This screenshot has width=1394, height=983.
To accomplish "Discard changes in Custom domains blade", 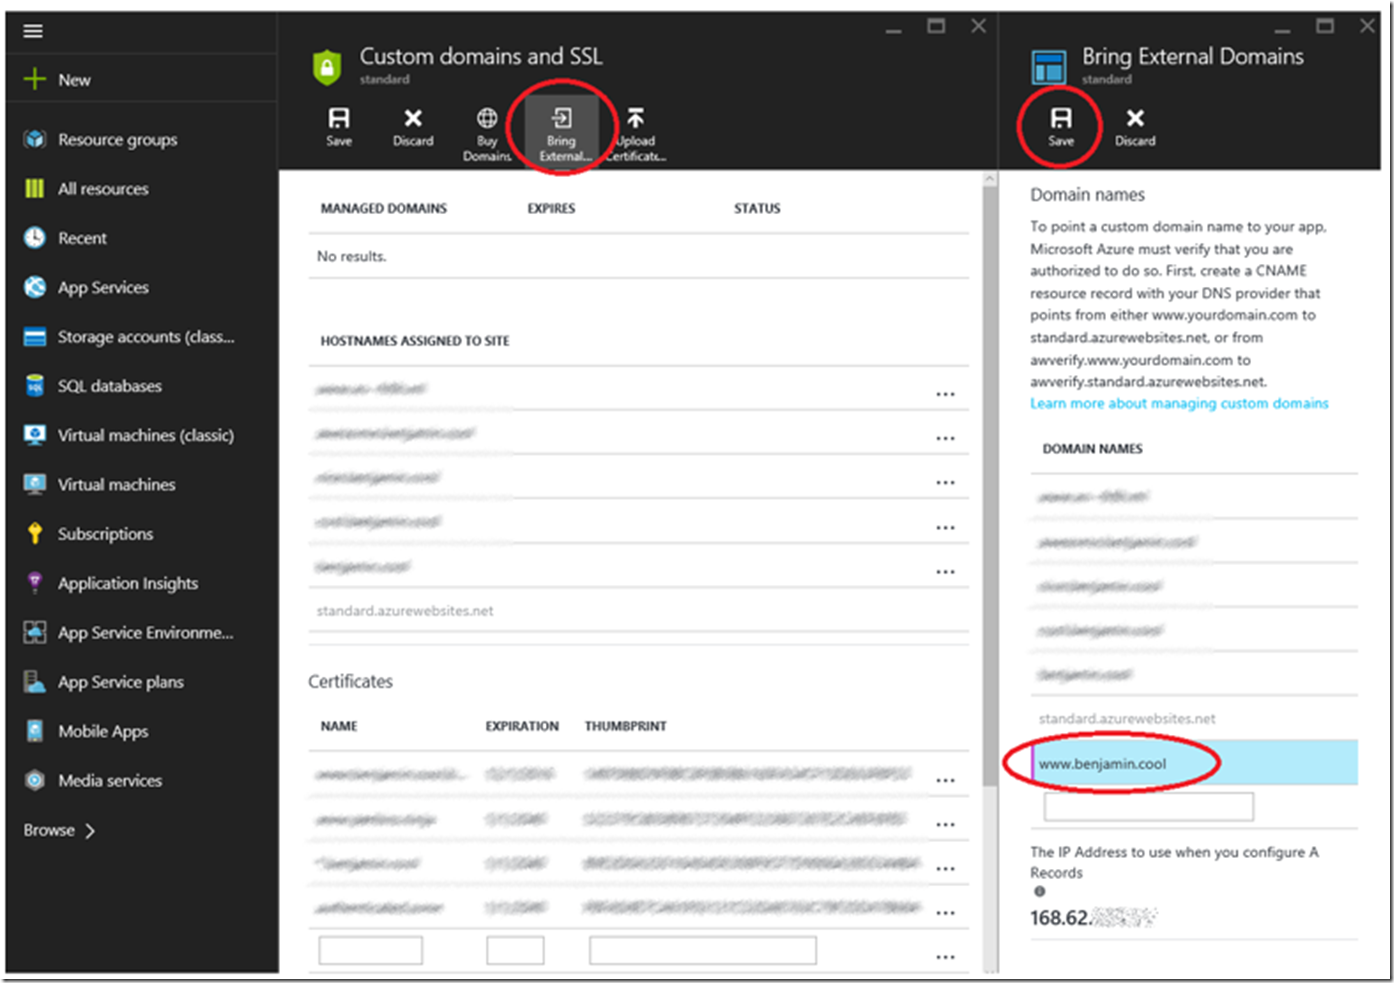I will pyautogui.click(x=413, y=127).
